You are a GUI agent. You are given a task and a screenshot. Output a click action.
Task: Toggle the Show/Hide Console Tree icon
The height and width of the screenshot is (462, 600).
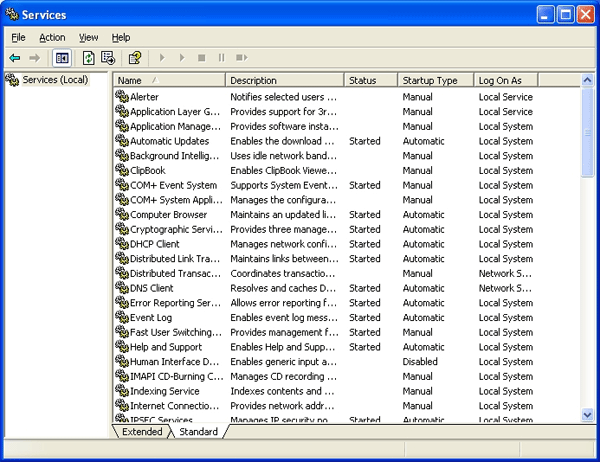tap(62, 58)
